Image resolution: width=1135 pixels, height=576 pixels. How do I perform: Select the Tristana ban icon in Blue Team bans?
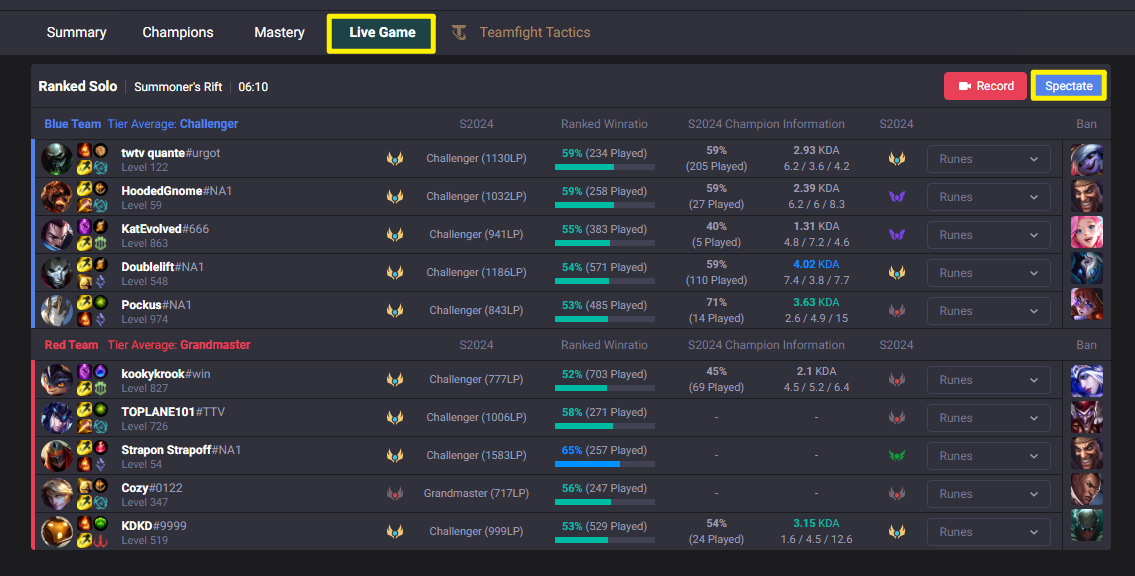coord(1088,159)
